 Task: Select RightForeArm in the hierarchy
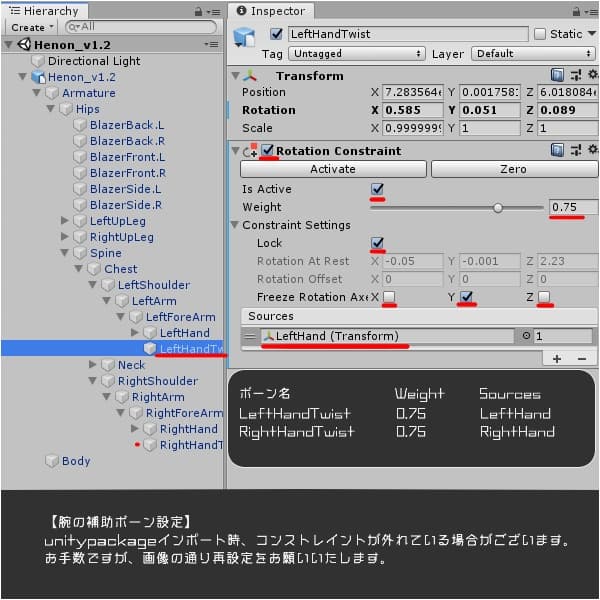point(184,413)
